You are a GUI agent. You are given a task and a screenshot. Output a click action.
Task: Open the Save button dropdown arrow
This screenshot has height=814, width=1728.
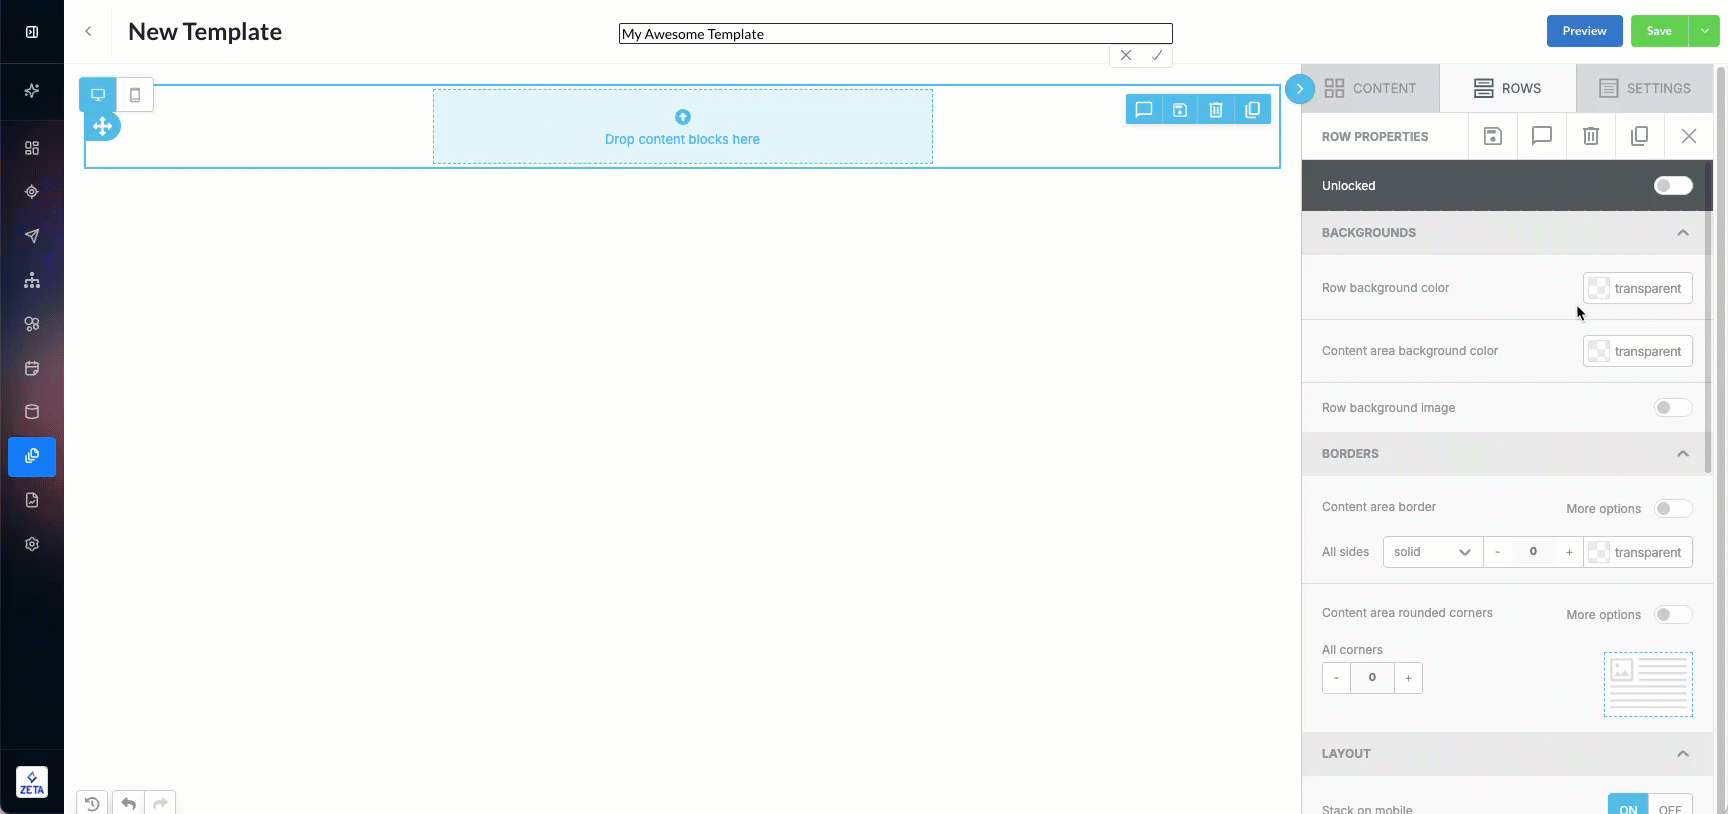(x=1704, y=31)
